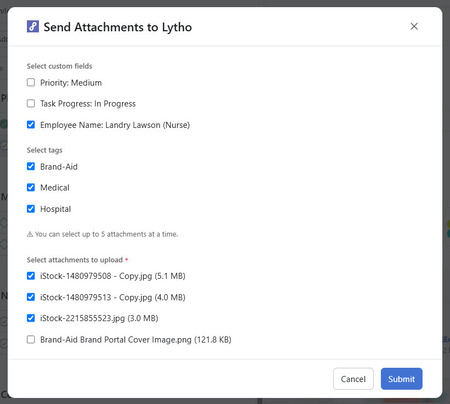This screenshot has width=450, height=404.
Task: Check the Priority: Medium checkbox
Action: click(x=31, y=82)
